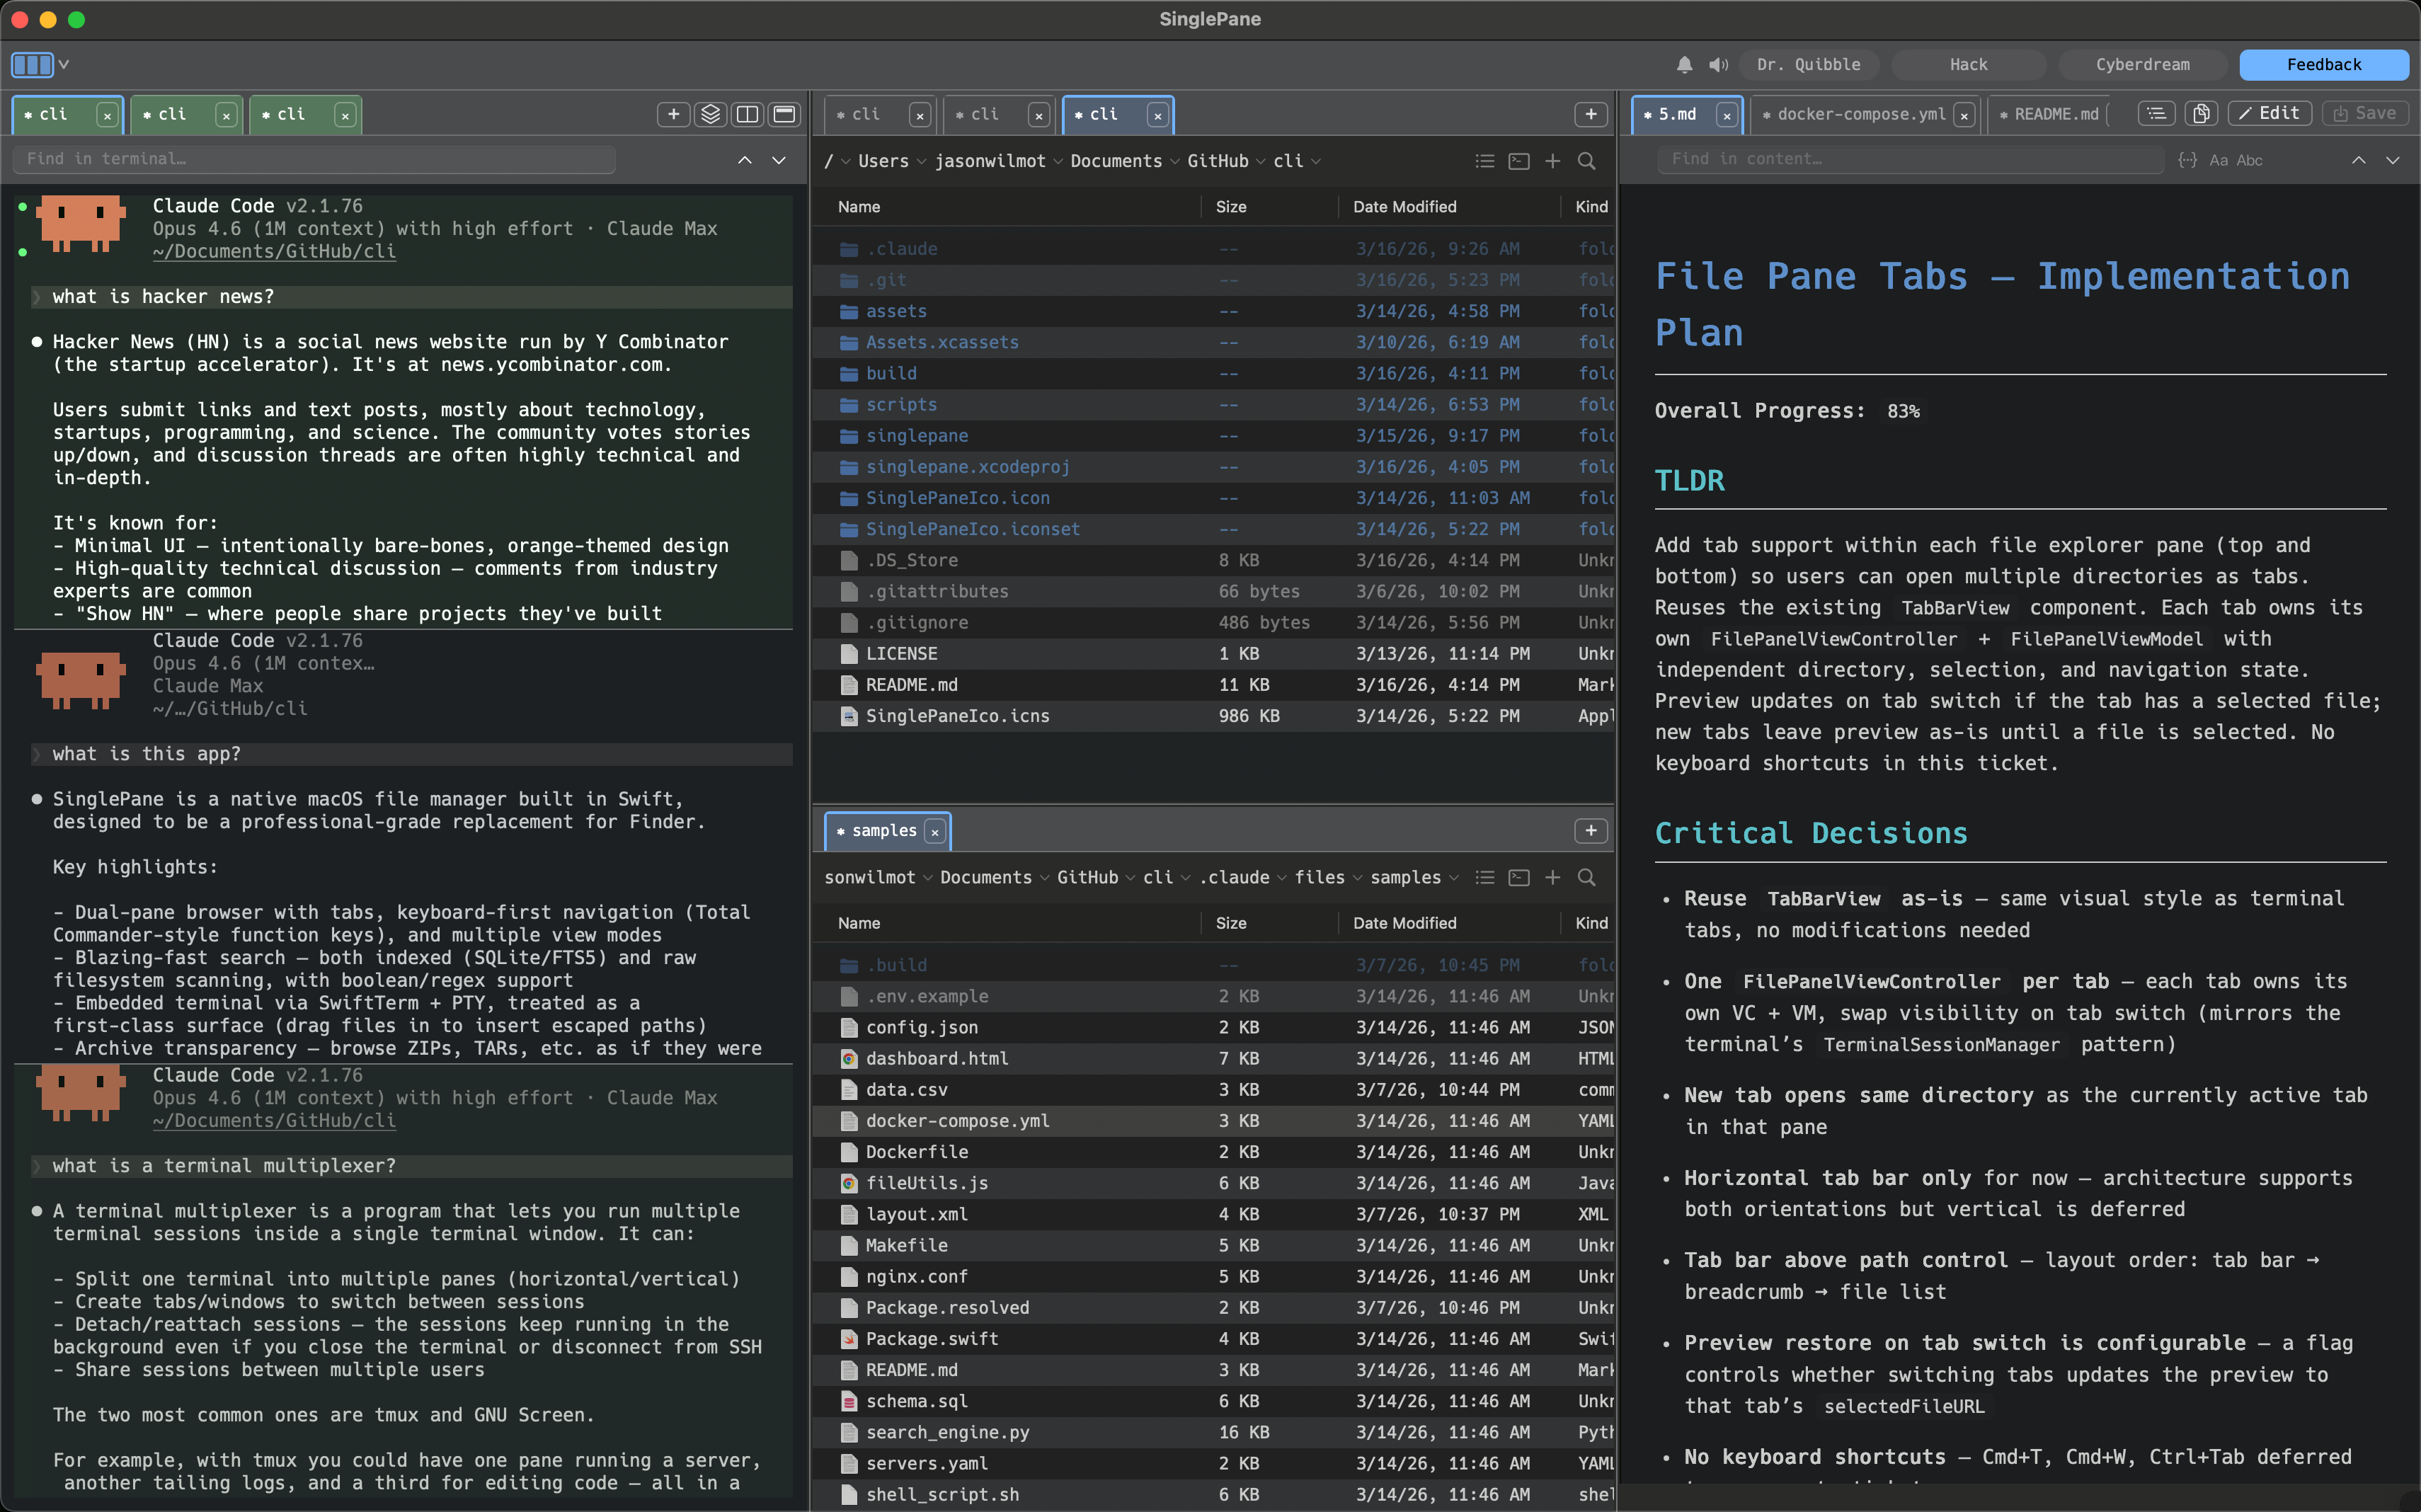This screenshot has height=1512, width=2421.
Task: Click the stacked layers icon in terminal toolbar
Action: [710, 114]
